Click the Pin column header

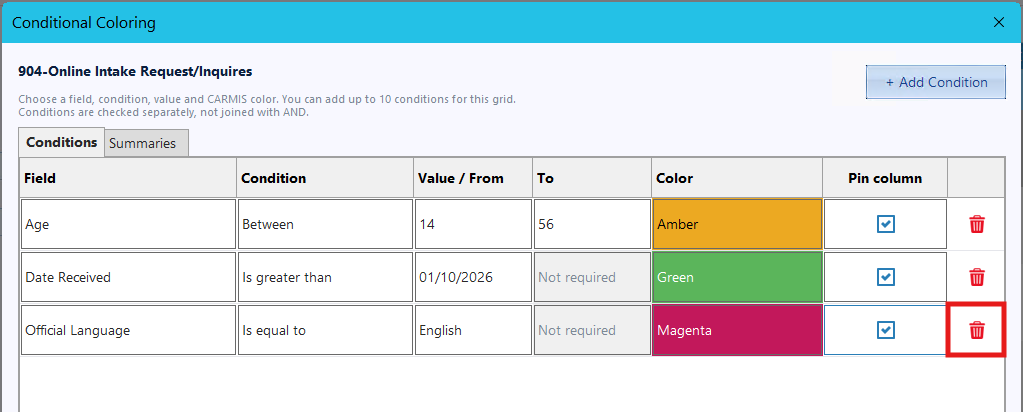click(885, 178)
